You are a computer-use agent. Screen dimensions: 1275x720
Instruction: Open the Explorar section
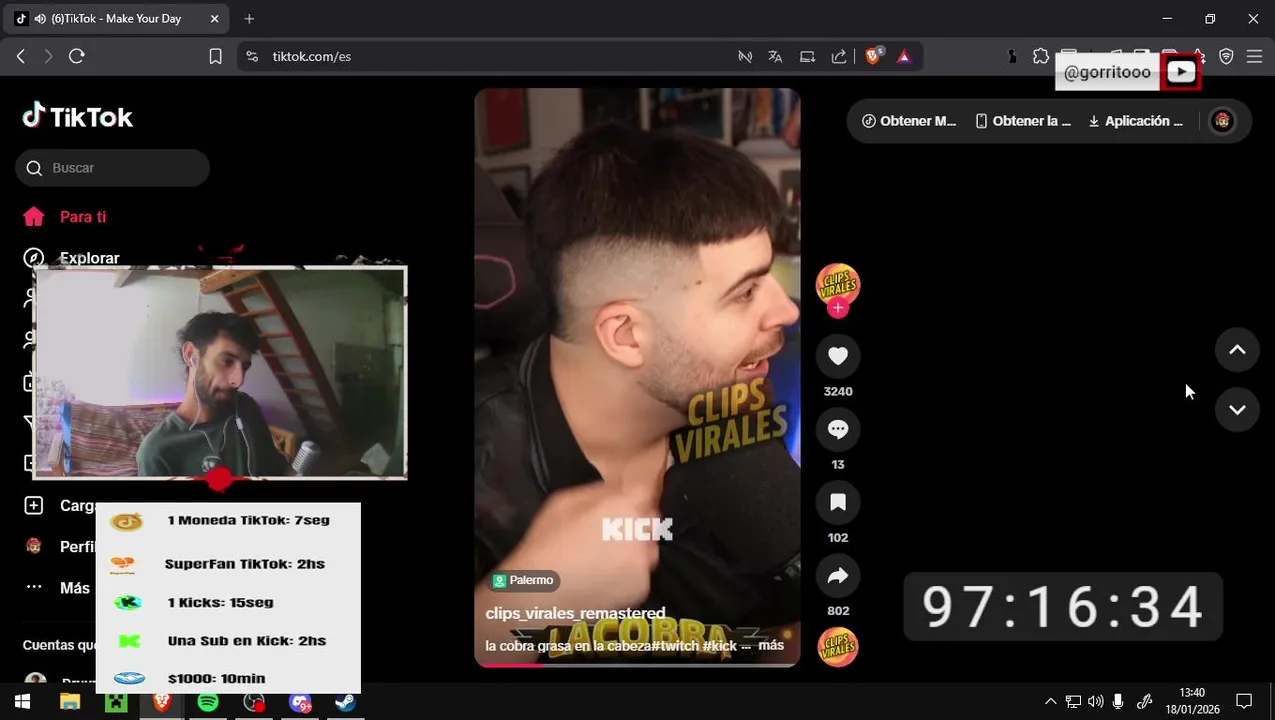[x=71, y=258]
